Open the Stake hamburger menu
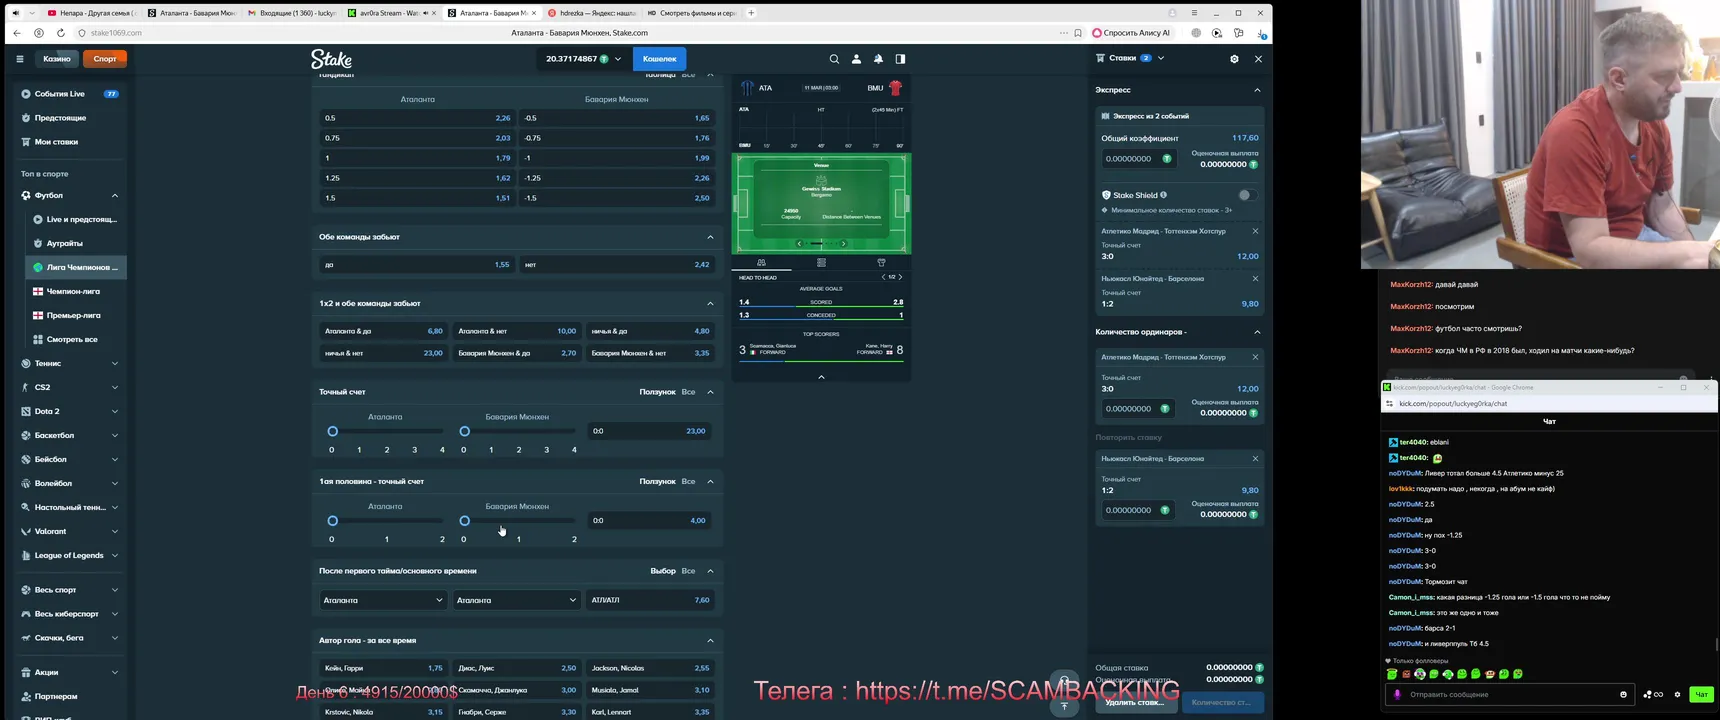 tap(19, 59)
